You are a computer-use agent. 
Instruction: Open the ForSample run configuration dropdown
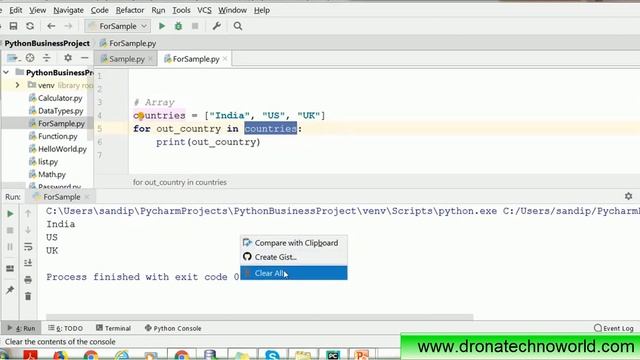point(118,26)
